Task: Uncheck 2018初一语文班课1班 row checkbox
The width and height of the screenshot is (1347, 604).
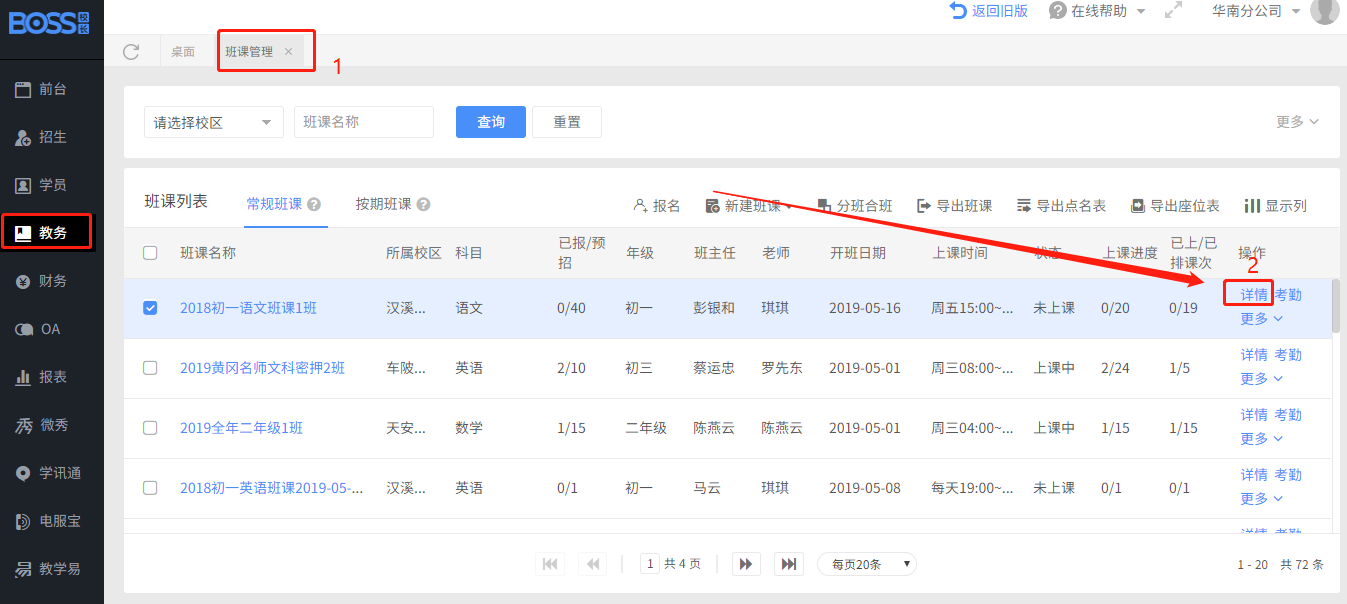Action: pos(150,308)
